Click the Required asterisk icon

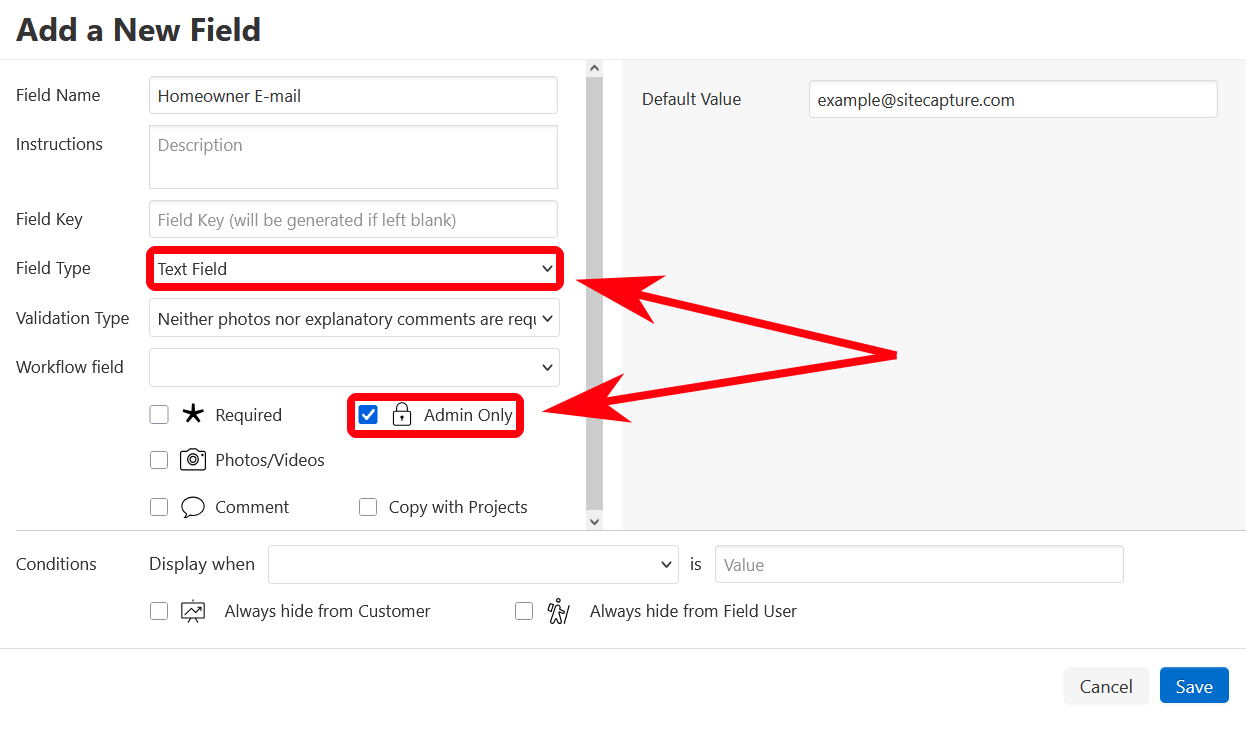(193, 414)
